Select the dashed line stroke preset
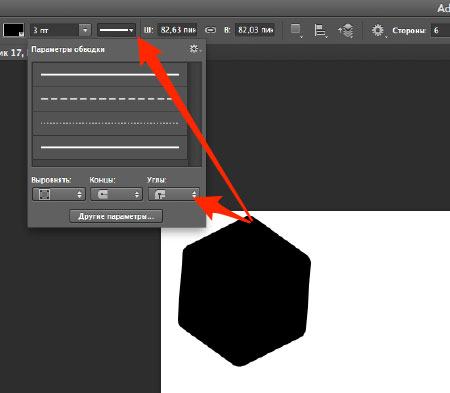Screen dimensions: 450x393 (110, 99)
